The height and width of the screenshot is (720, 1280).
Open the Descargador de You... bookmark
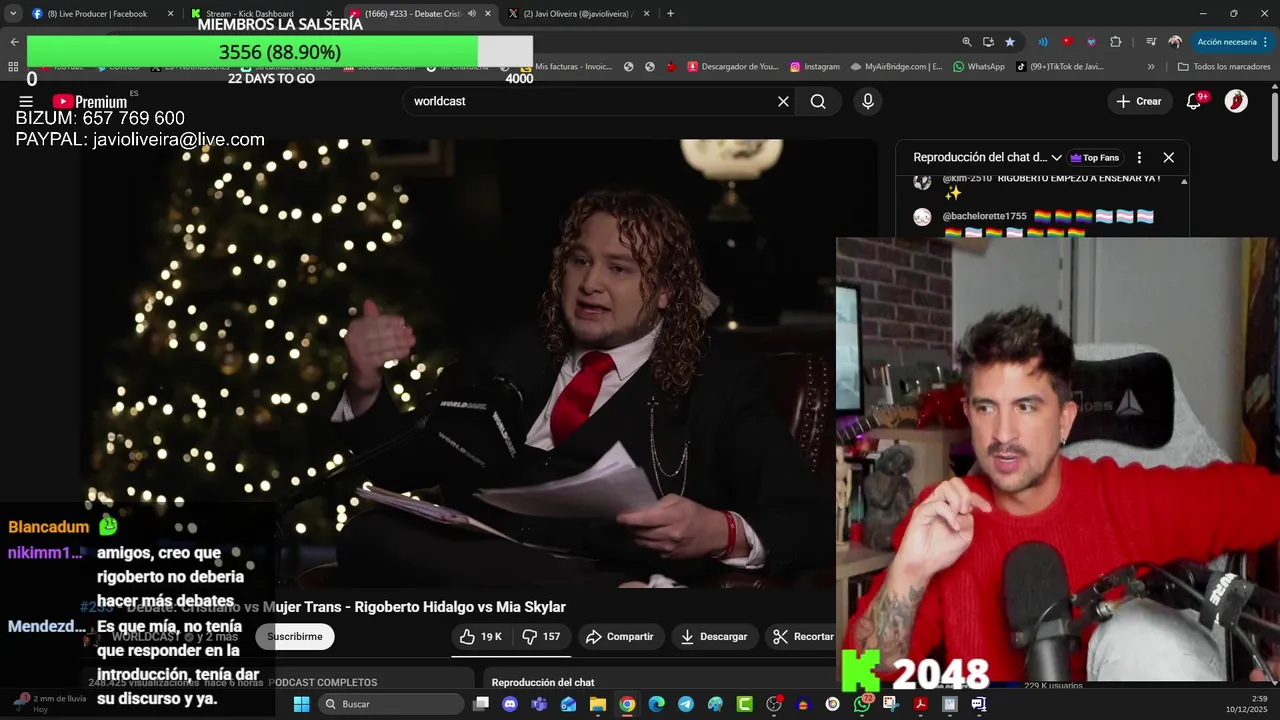[732, 67]
